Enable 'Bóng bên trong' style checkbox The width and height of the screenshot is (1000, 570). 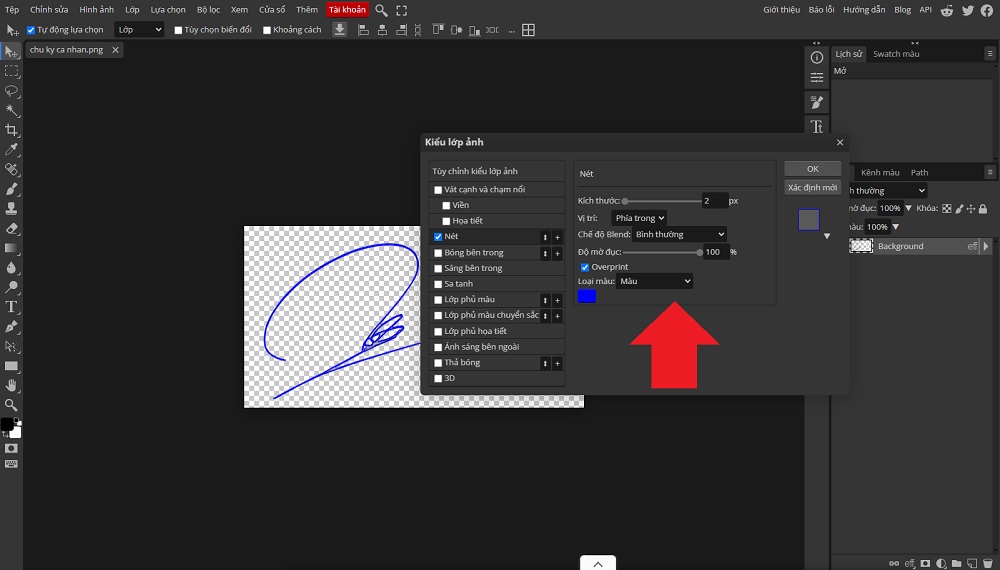(438, 253)
